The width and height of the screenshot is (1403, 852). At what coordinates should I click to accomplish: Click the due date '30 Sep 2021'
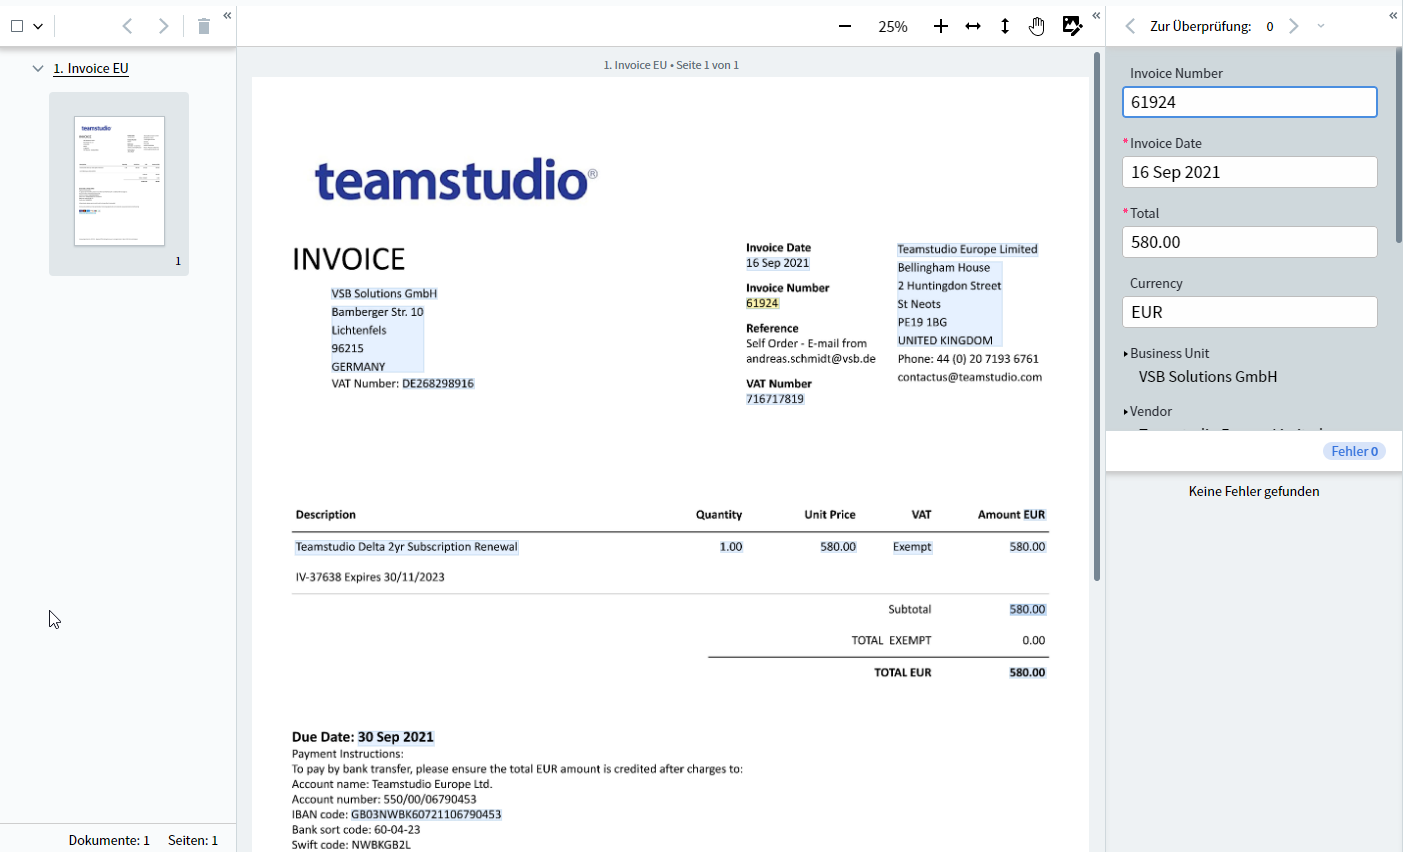[396, 737]
